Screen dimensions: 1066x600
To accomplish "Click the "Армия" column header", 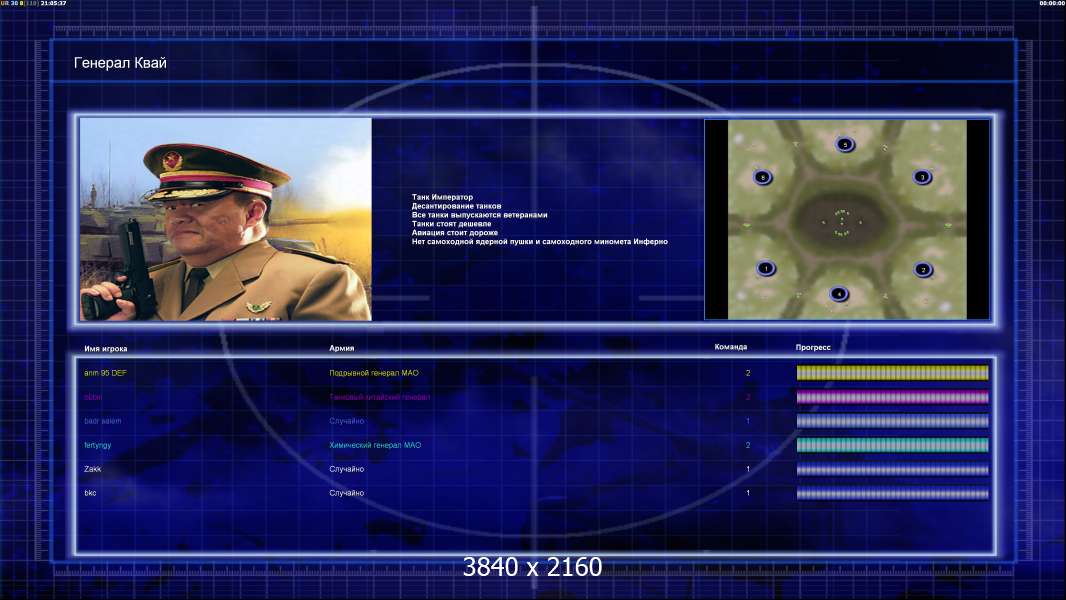I will coord(341,348).
